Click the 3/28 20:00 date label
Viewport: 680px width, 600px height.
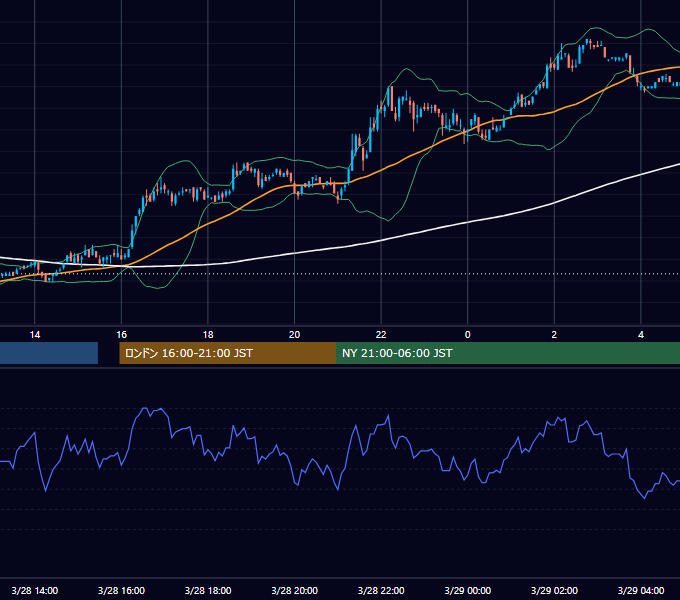click(294, 590)
